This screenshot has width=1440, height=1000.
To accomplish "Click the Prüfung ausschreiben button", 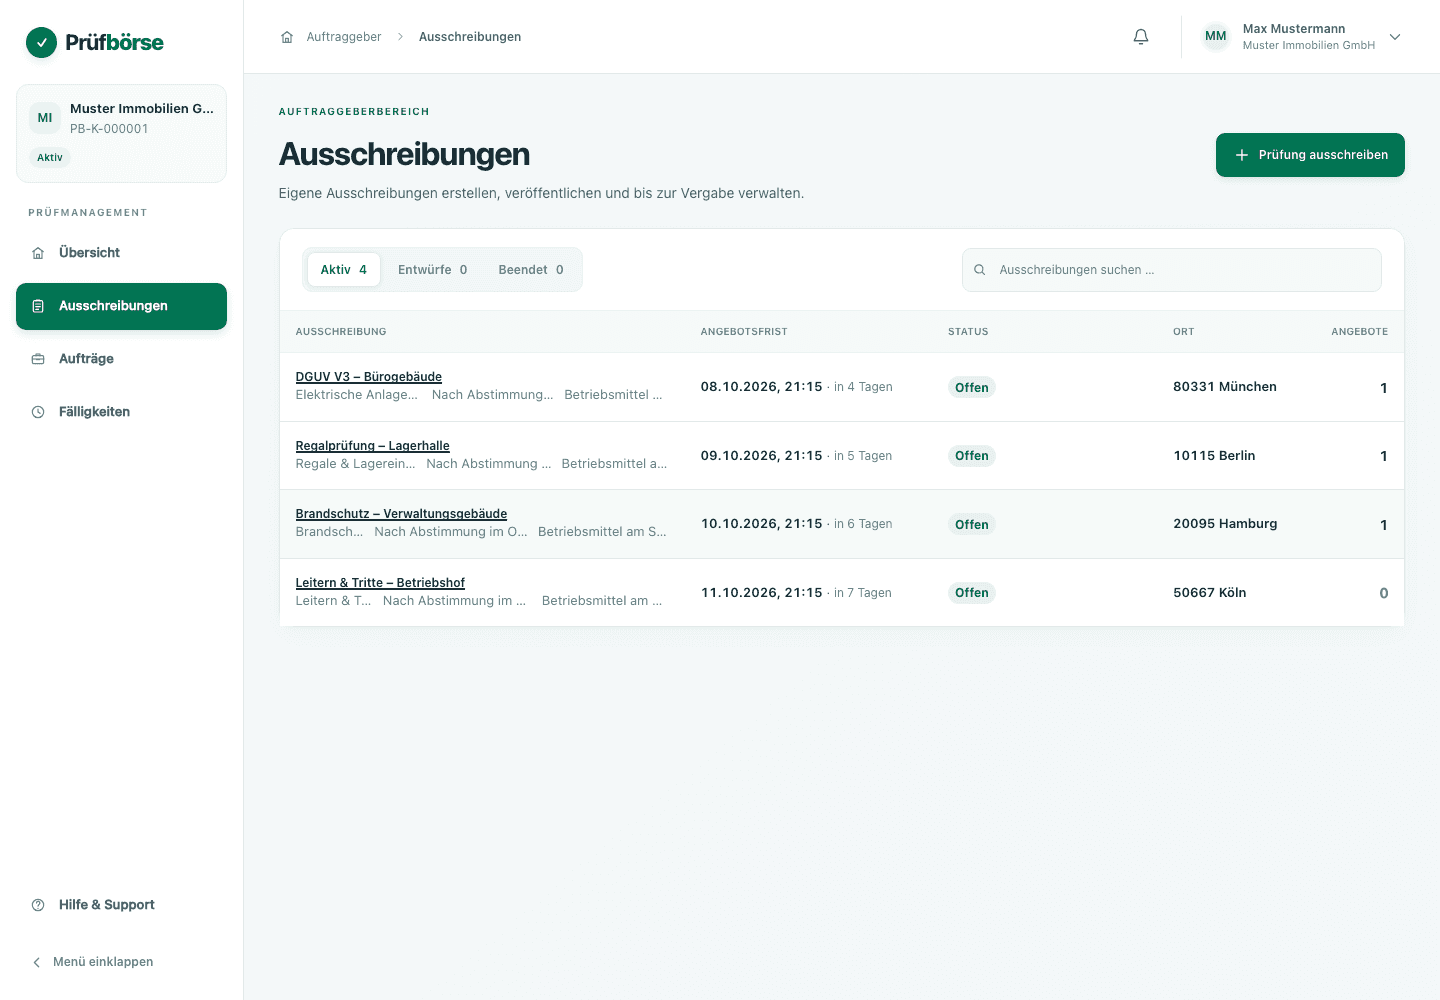I will [x=1310, y=155].
